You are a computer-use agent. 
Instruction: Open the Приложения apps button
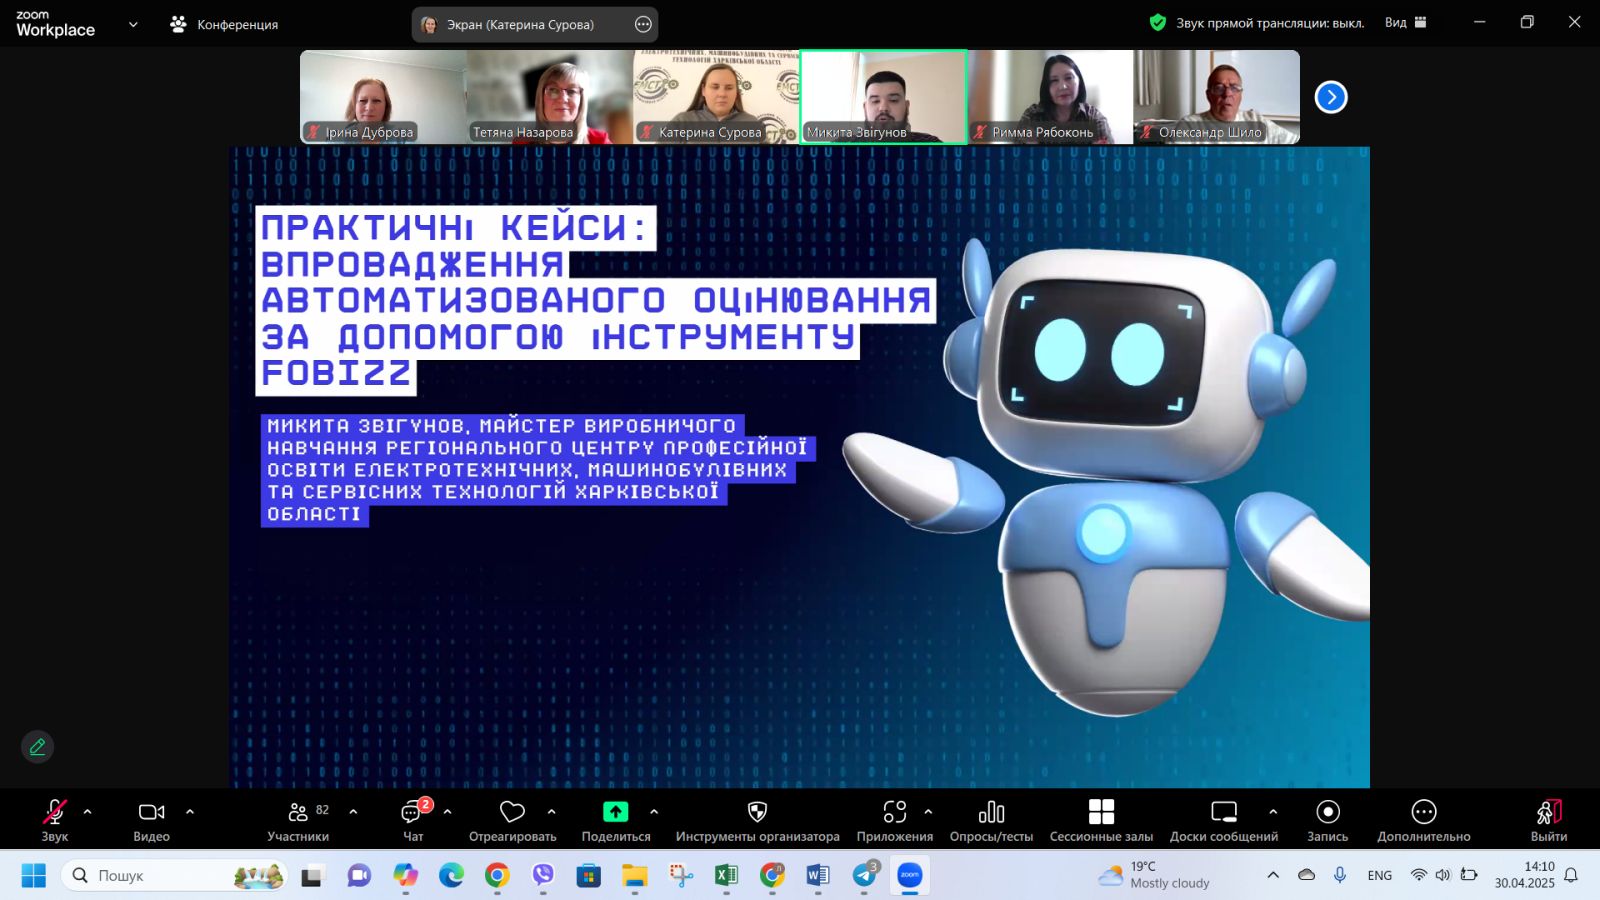pyautogui.click(x=895, y=820)
